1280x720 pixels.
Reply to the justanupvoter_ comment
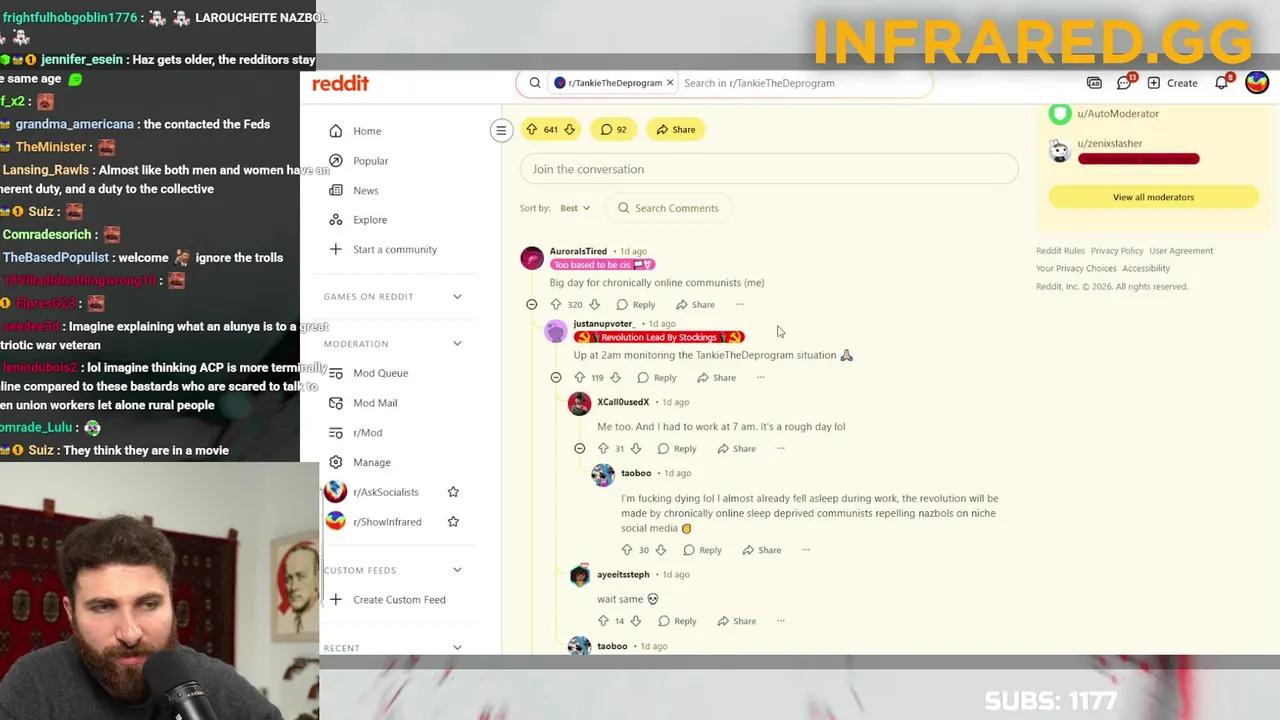point(656,378)
